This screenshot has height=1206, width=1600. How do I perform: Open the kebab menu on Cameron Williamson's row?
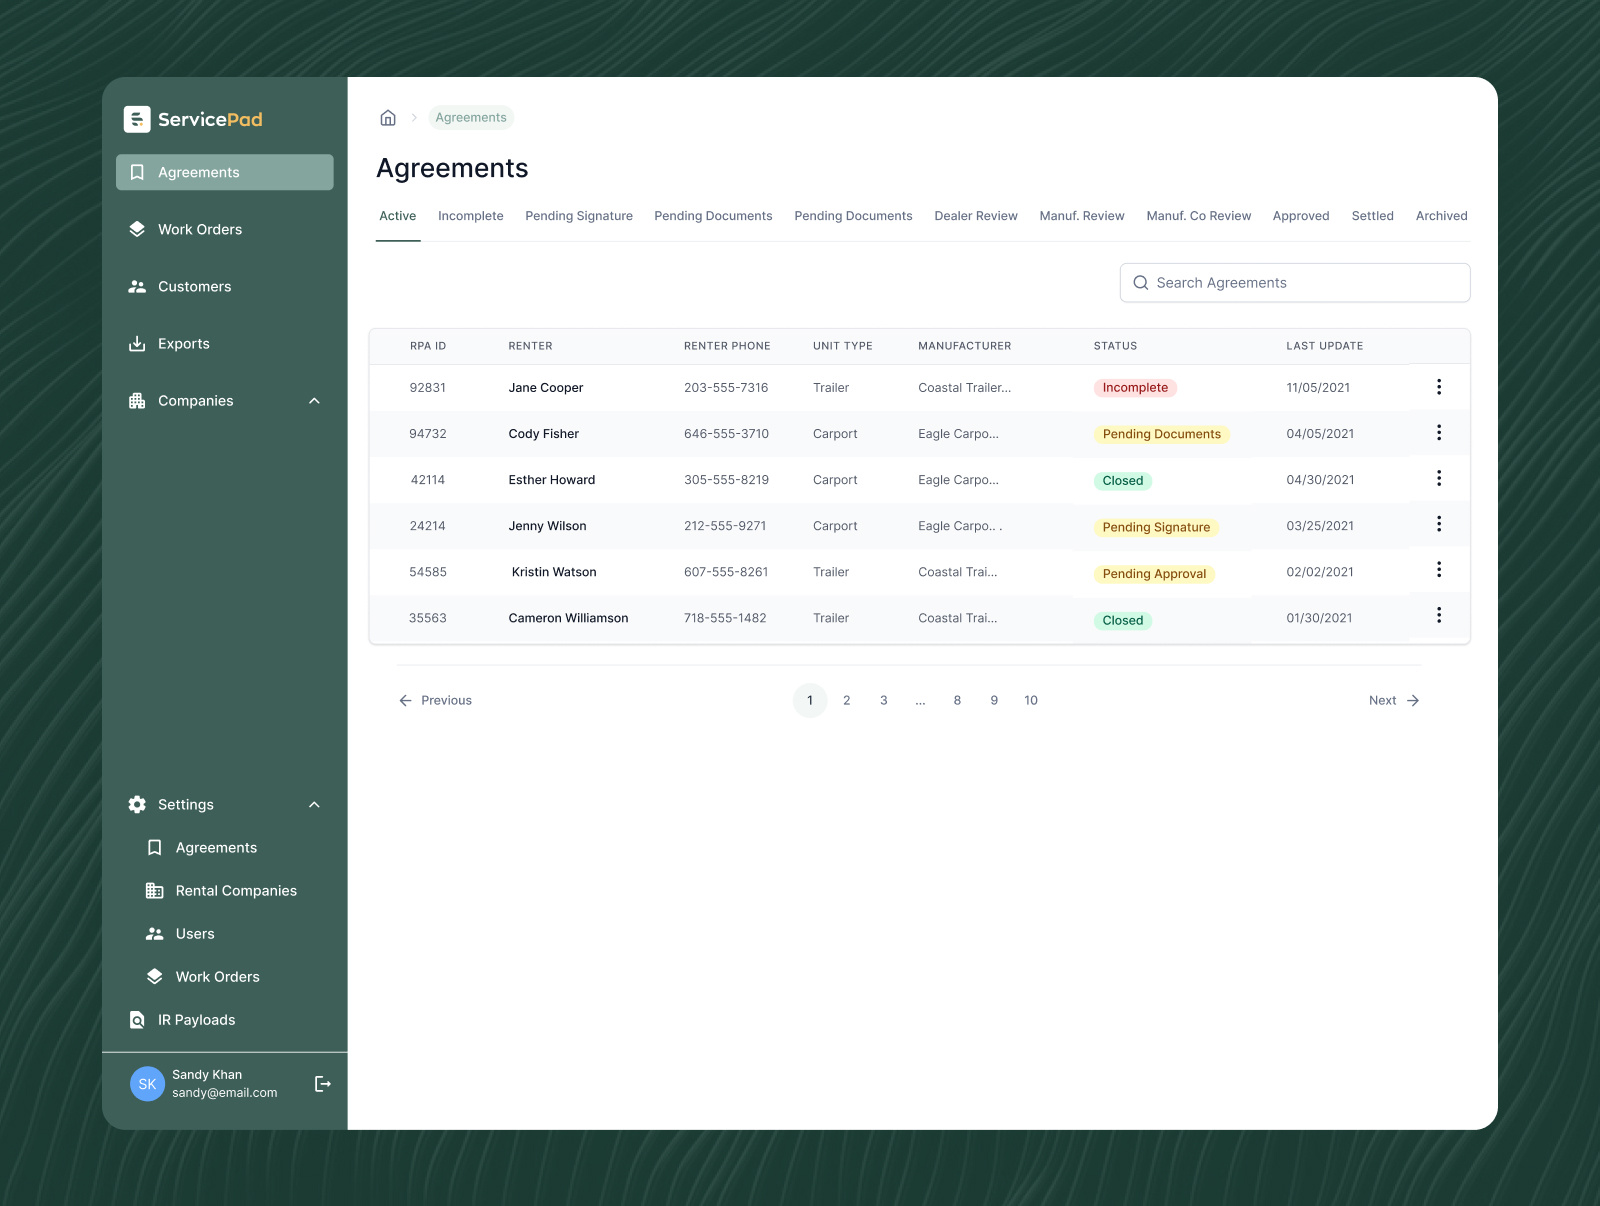click(x=1439, y=615)
